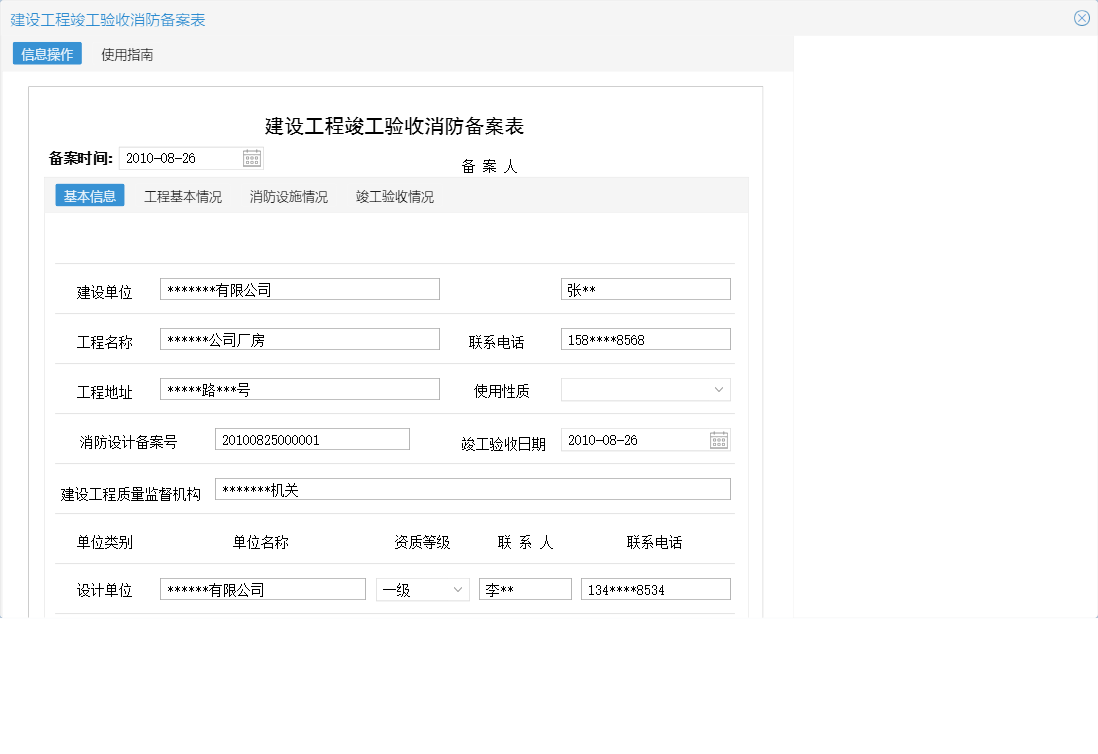Focus the 消防设计备案号 field
This screenshot has width=1098, height=754.
tap(311, 438)
